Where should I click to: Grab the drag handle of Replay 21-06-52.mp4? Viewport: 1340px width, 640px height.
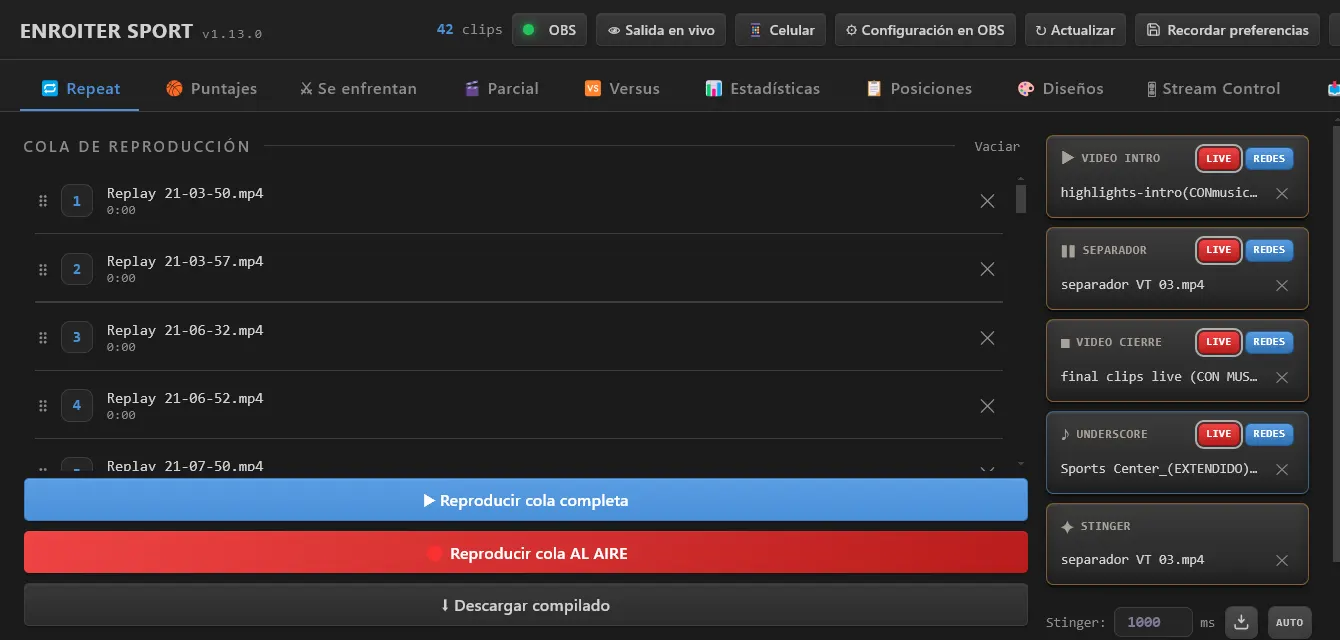click(x=43, y=406)
